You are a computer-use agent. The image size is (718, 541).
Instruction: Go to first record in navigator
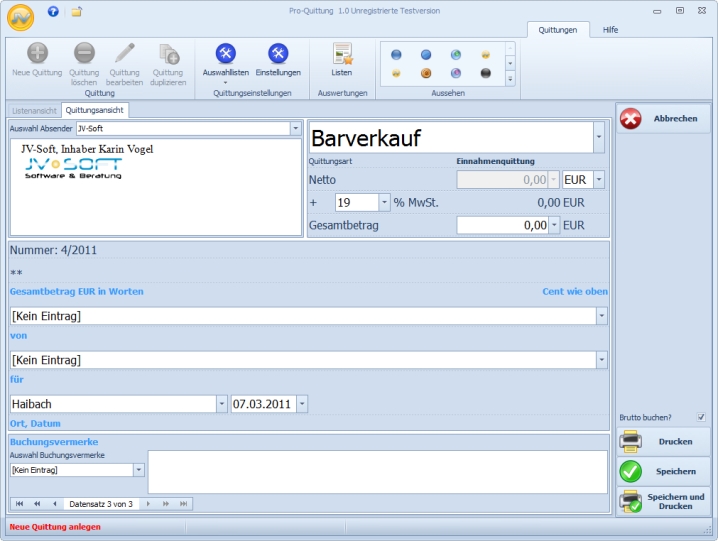tap(19, 504)
